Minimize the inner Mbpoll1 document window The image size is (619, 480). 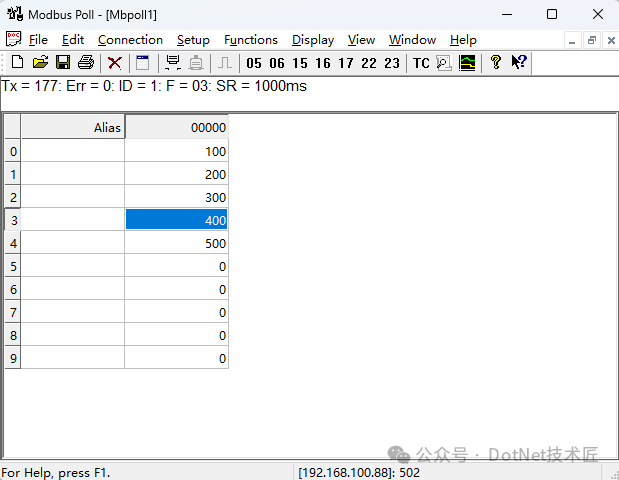pyautogui.click(x=572, y=40)
